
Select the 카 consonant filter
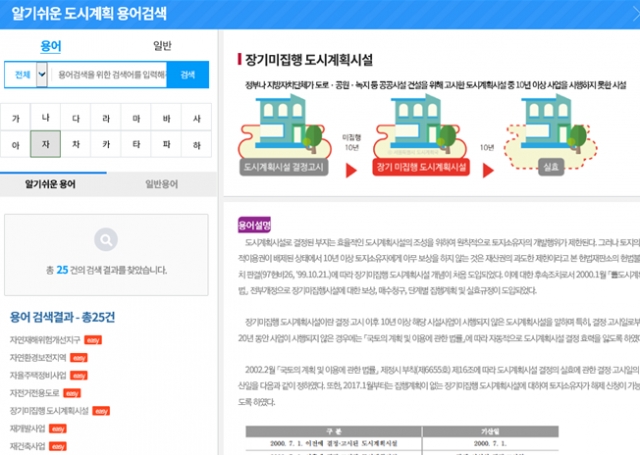106,144
